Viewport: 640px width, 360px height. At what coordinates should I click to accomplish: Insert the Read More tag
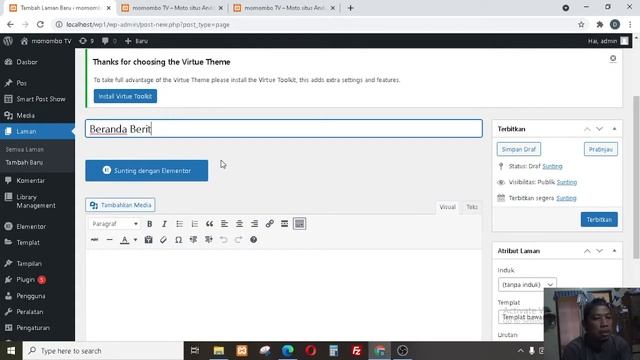tap(284, 224)
